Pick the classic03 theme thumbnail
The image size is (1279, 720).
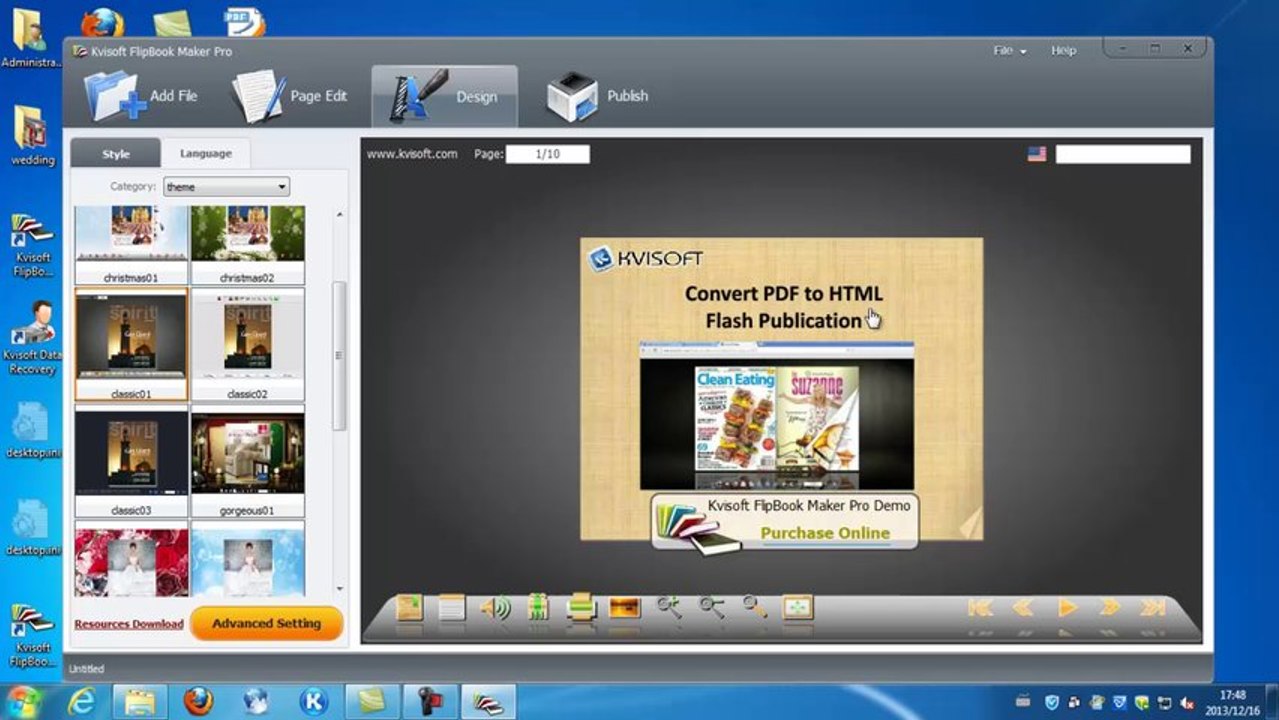(131, 461)
